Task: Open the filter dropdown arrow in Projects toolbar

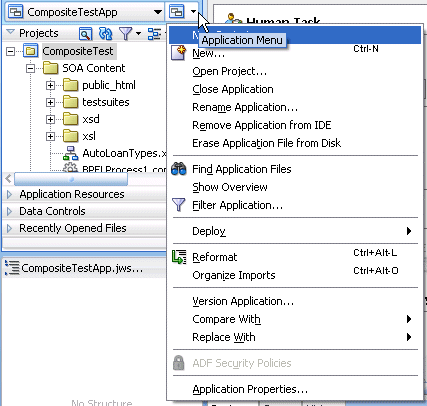Action: pos(138,33)
